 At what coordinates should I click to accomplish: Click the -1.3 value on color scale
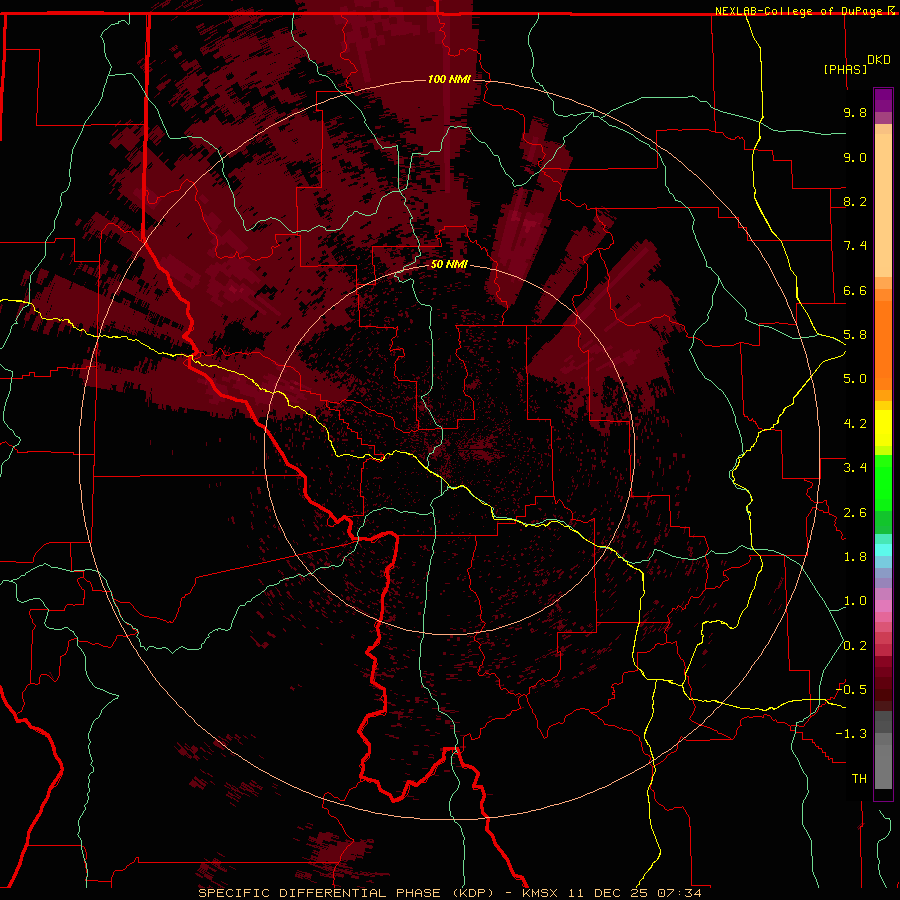pyautogui.click(x=851, y=734)
